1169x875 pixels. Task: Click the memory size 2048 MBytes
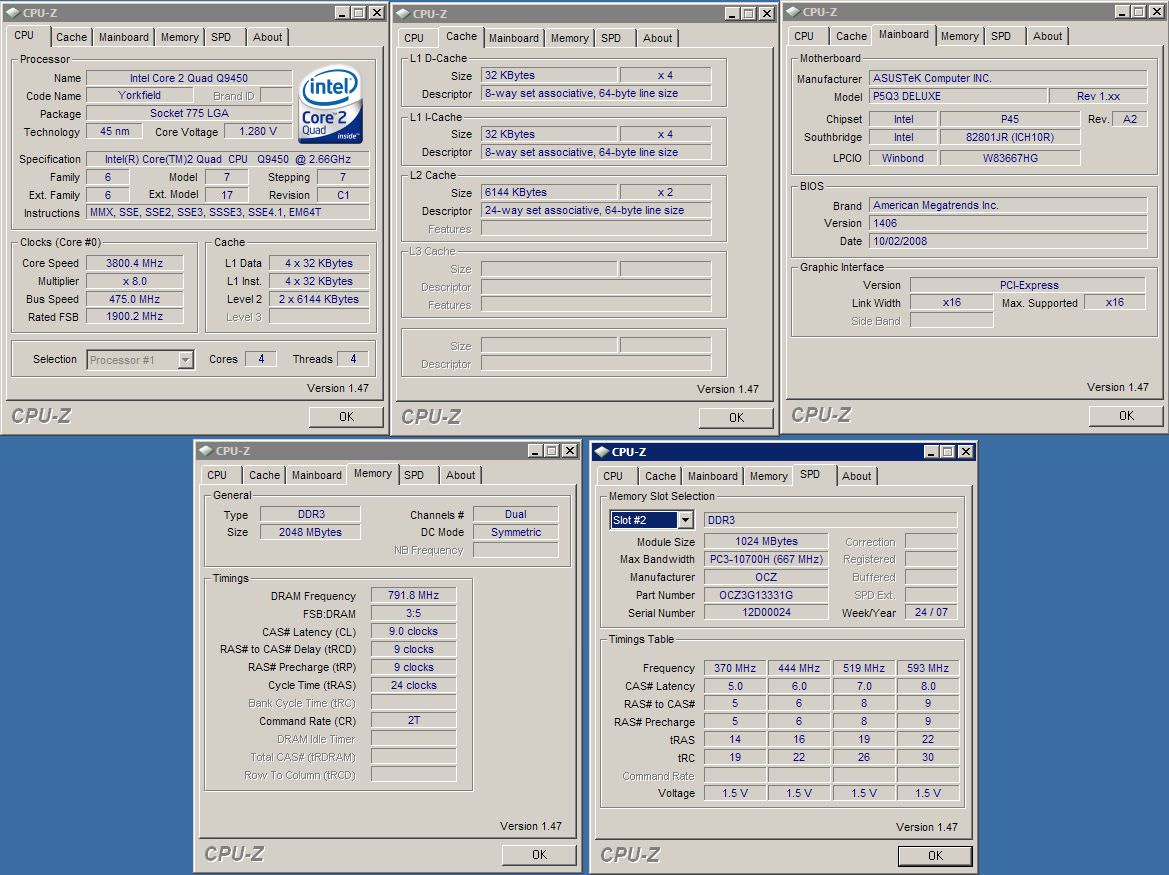click(x=310, y=532)
